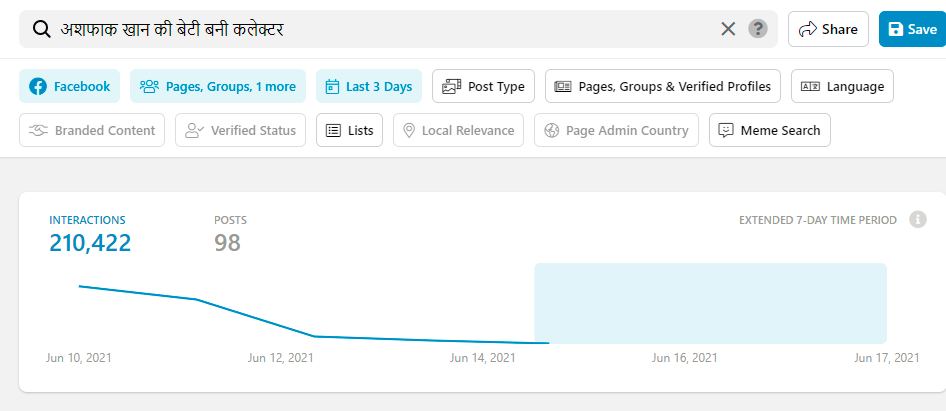Open the Page Admin Country filter

coord(616,130)
